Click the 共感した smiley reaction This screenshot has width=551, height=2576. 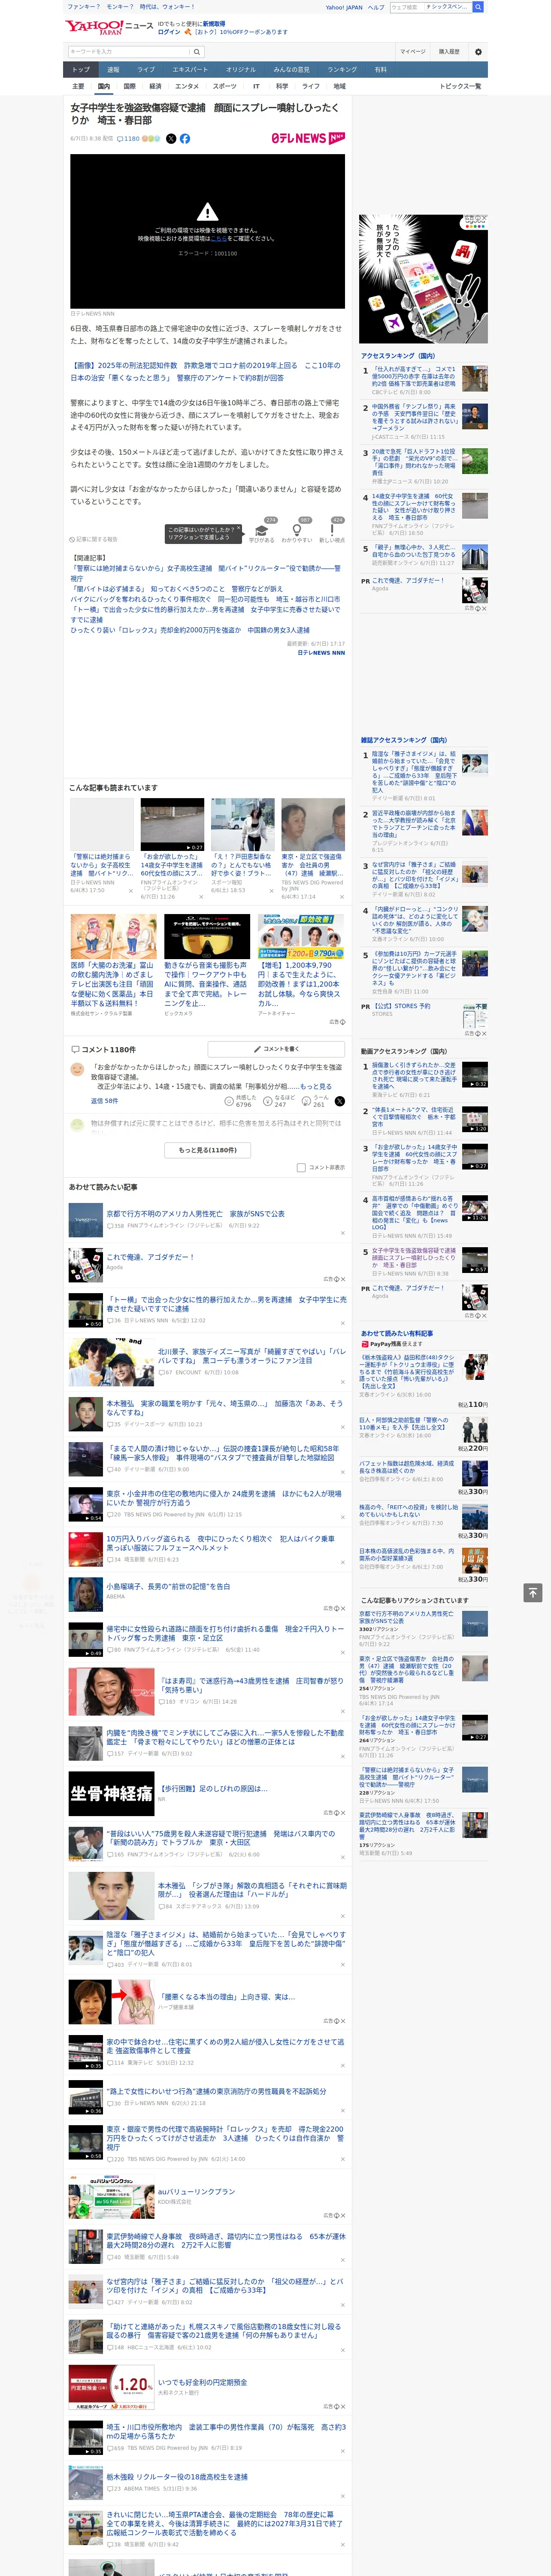(x=229, y=1101)
